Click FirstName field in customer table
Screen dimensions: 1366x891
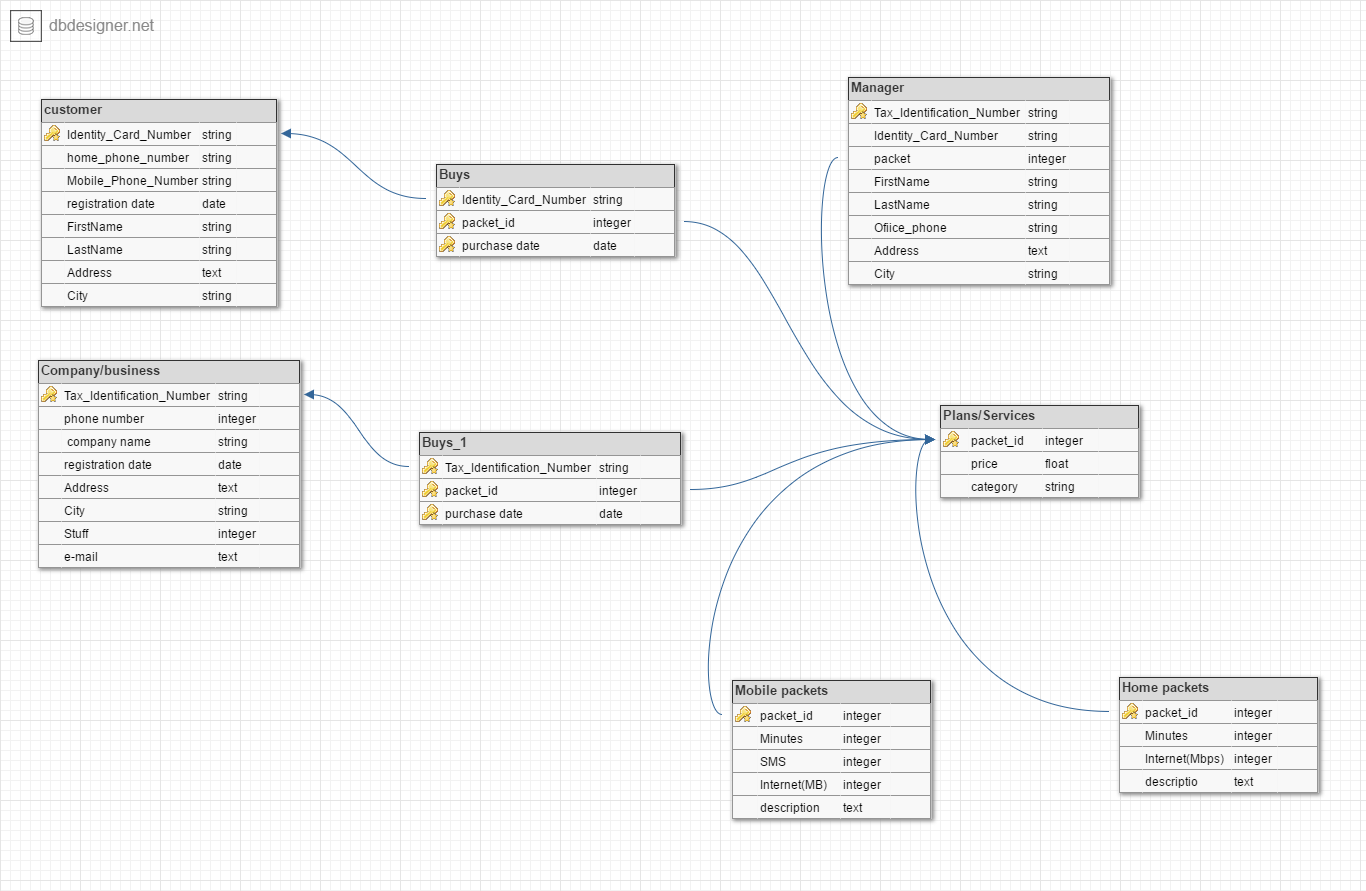coord(159,227)
